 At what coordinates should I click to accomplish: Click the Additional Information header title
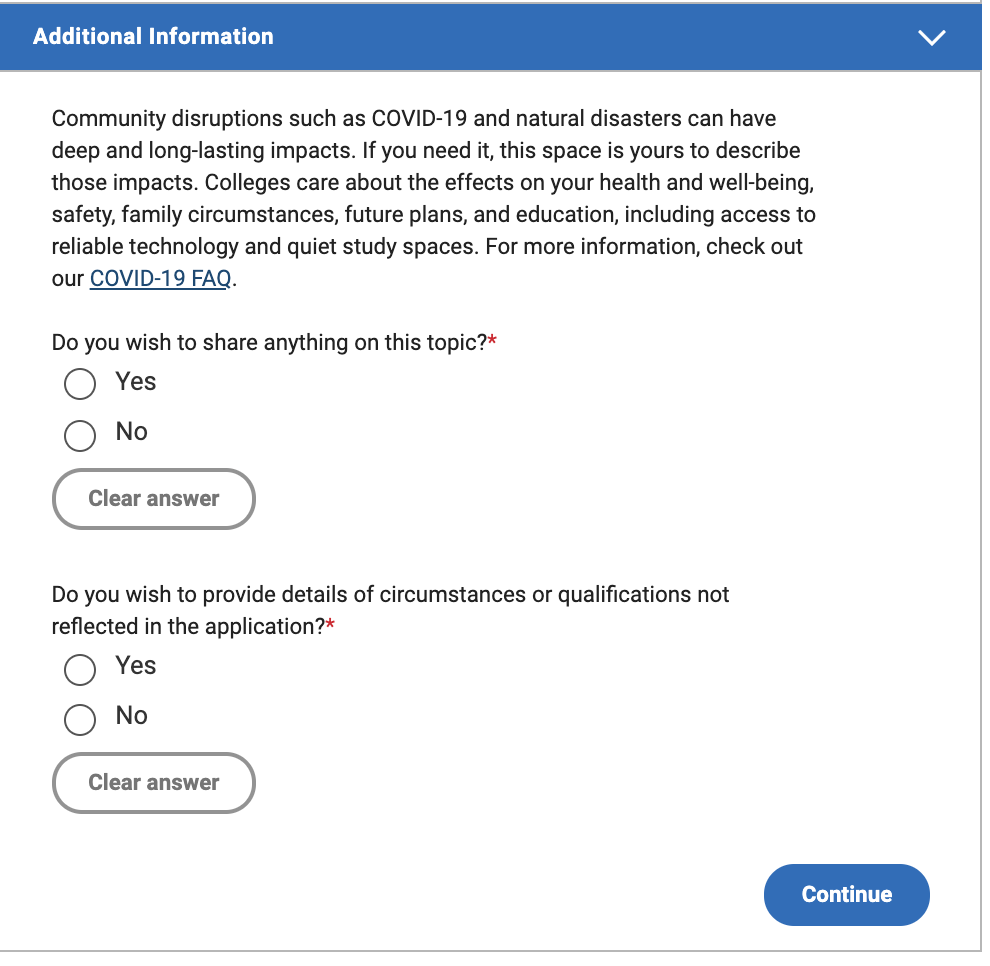[154, 37]
